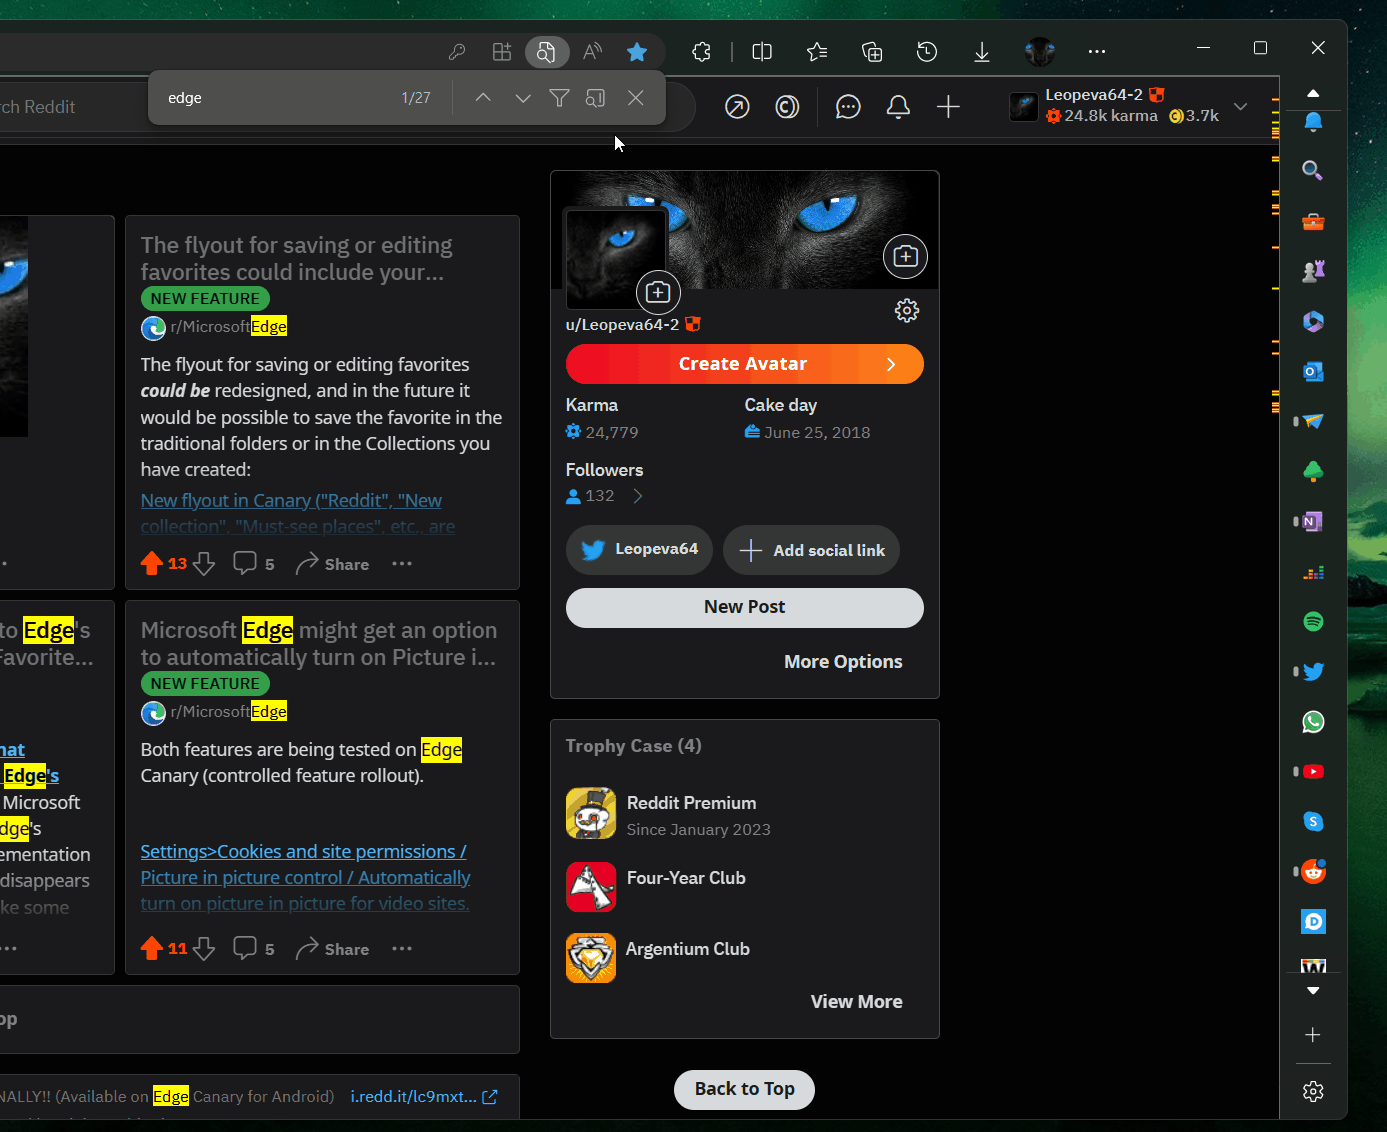Open Reddit chat bubble icon
Viewport: 1387px width, 1132px height.
[848, 107]
